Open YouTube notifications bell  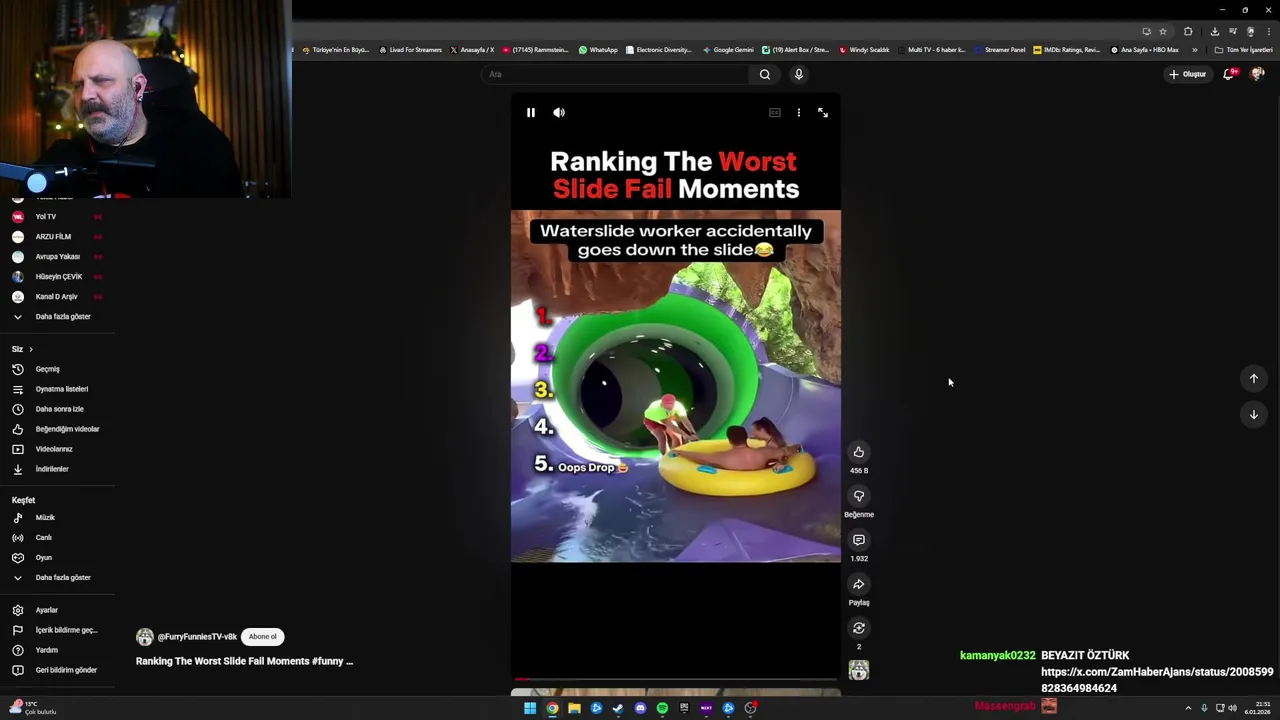[x=1229, y=74]
